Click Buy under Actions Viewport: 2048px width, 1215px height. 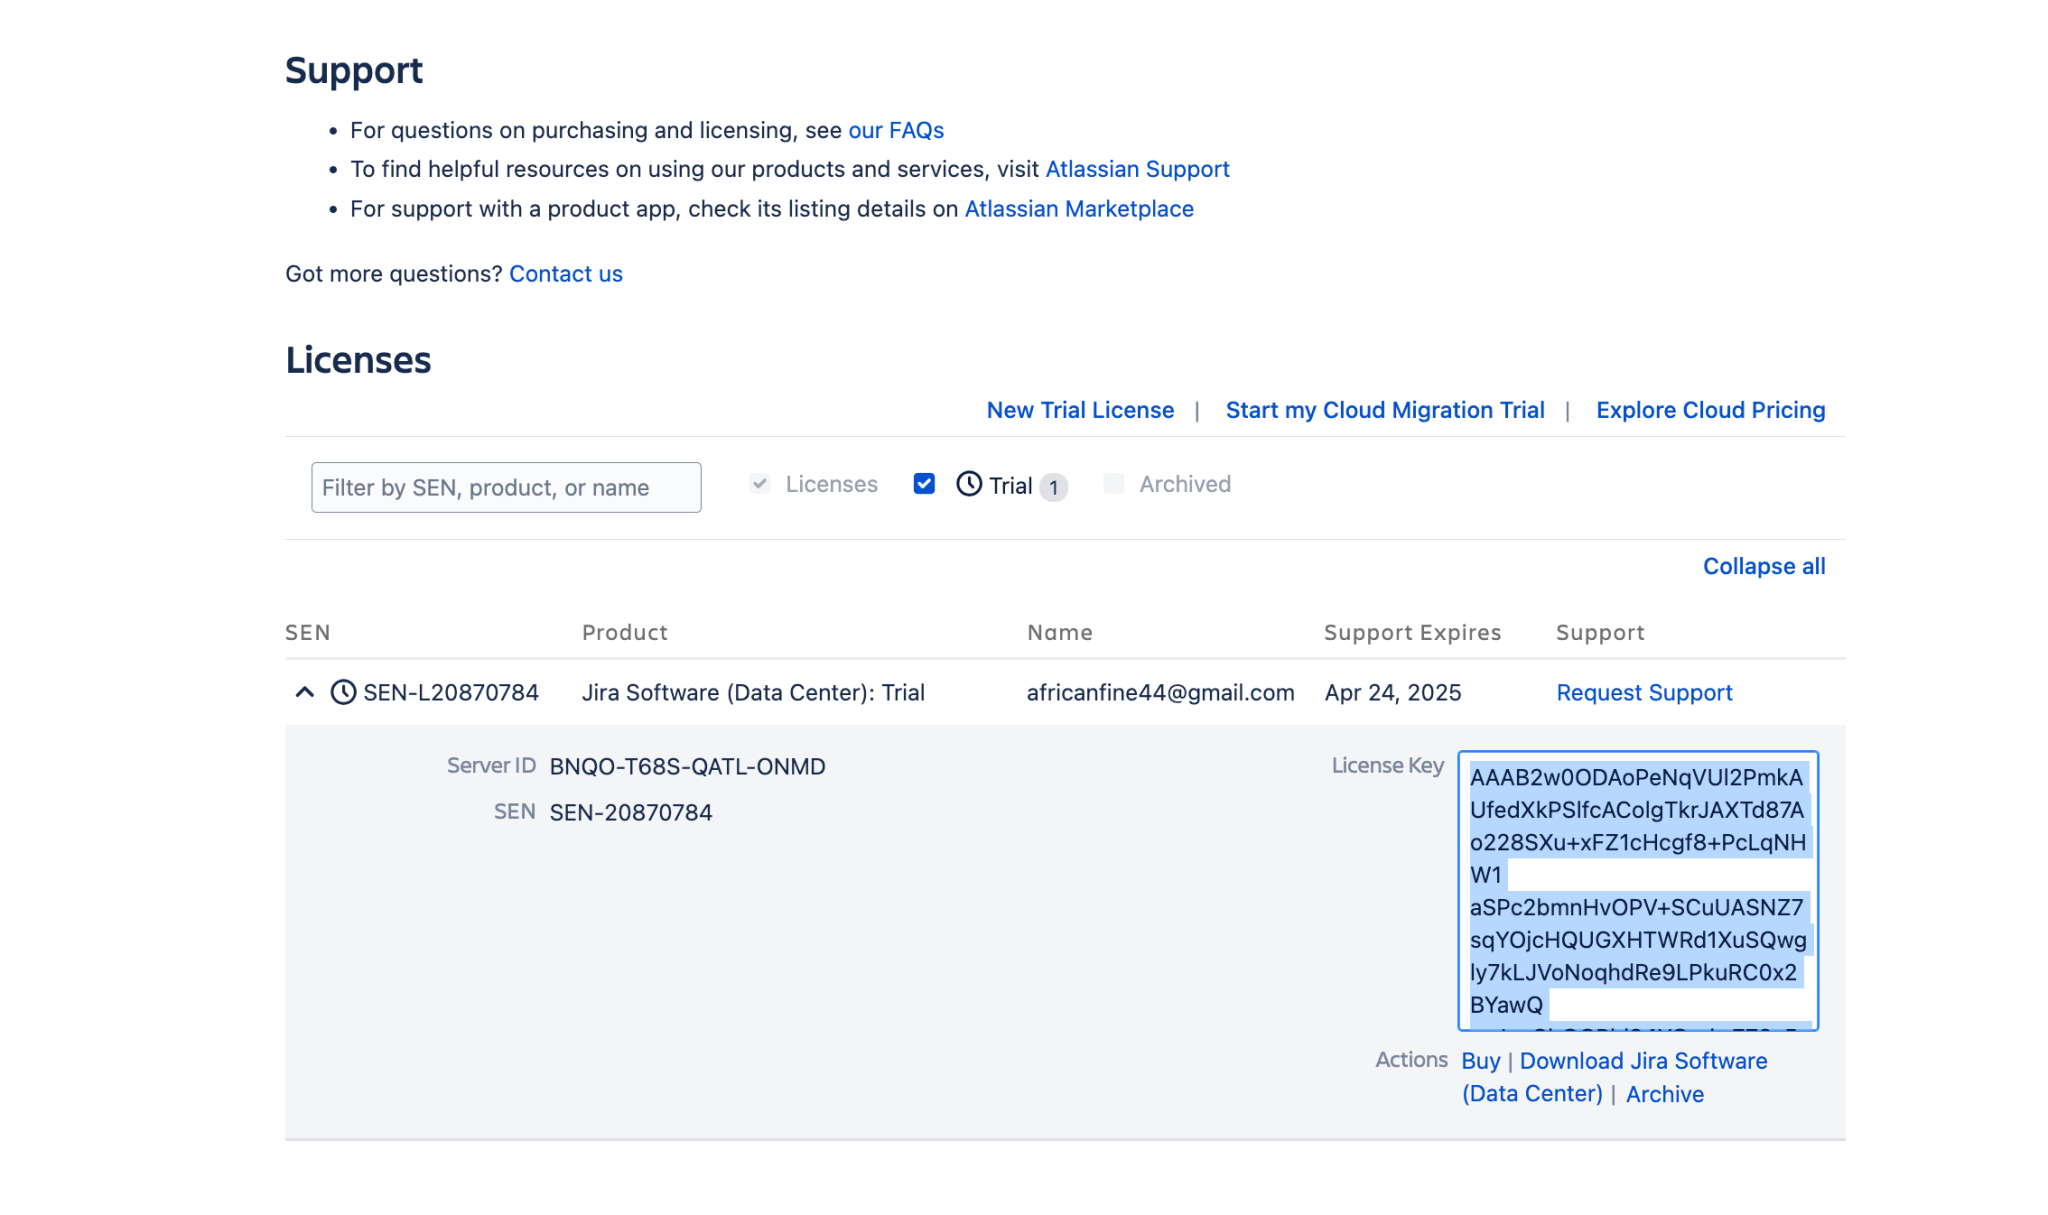(1481, 1061)
